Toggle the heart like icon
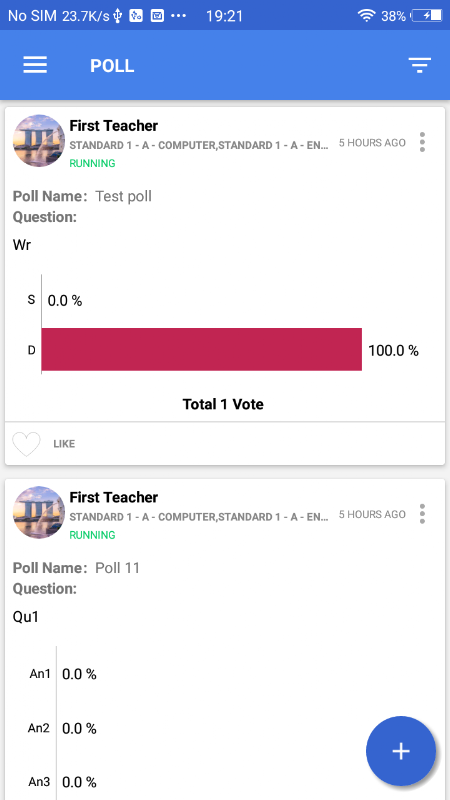 tap(26, 444)
